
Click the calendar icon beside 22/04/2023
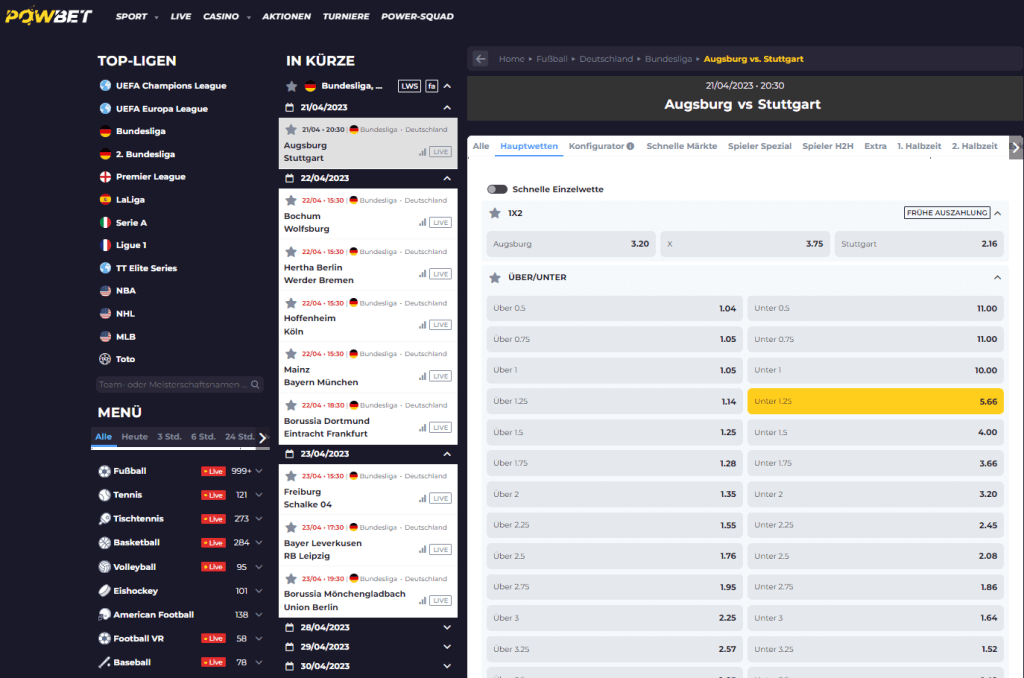coord(290,178)
